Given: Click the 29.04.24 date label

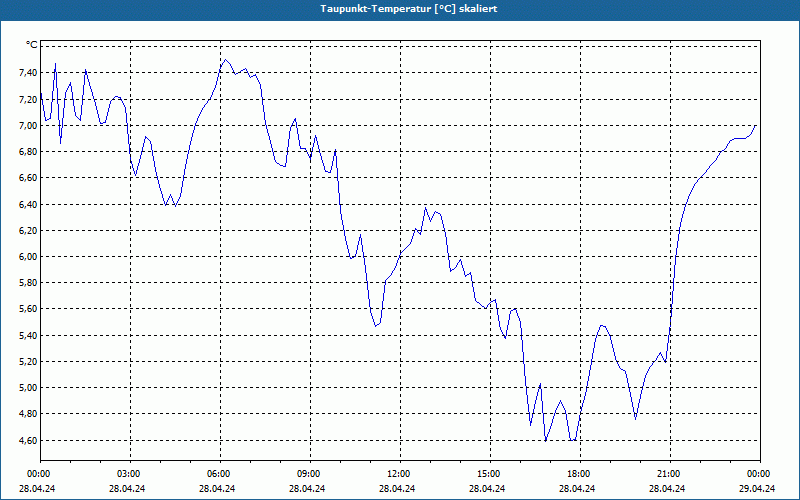Looking at the screenshot, I should coord(757,488).
